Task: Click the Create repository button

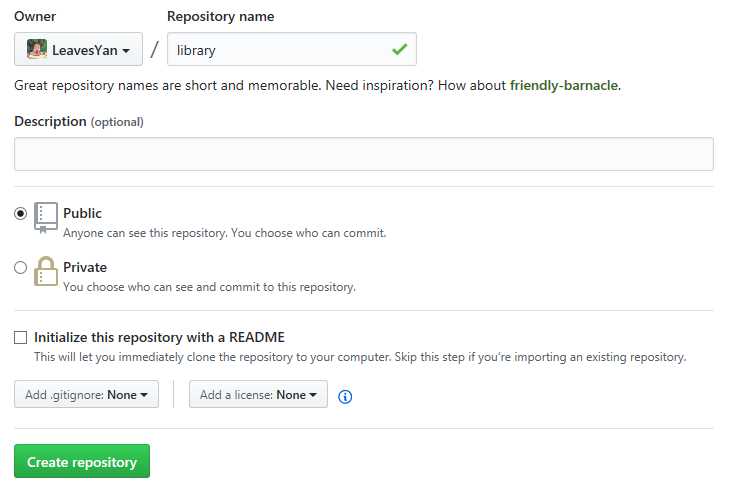Action: [x=82, y=461]
